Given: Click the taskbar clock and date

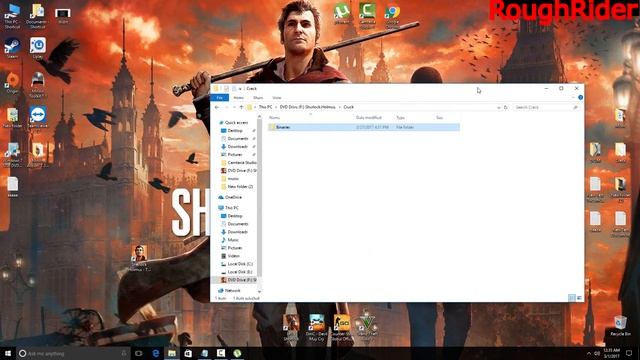Looking at the screenshot, I should coord(611,353).
